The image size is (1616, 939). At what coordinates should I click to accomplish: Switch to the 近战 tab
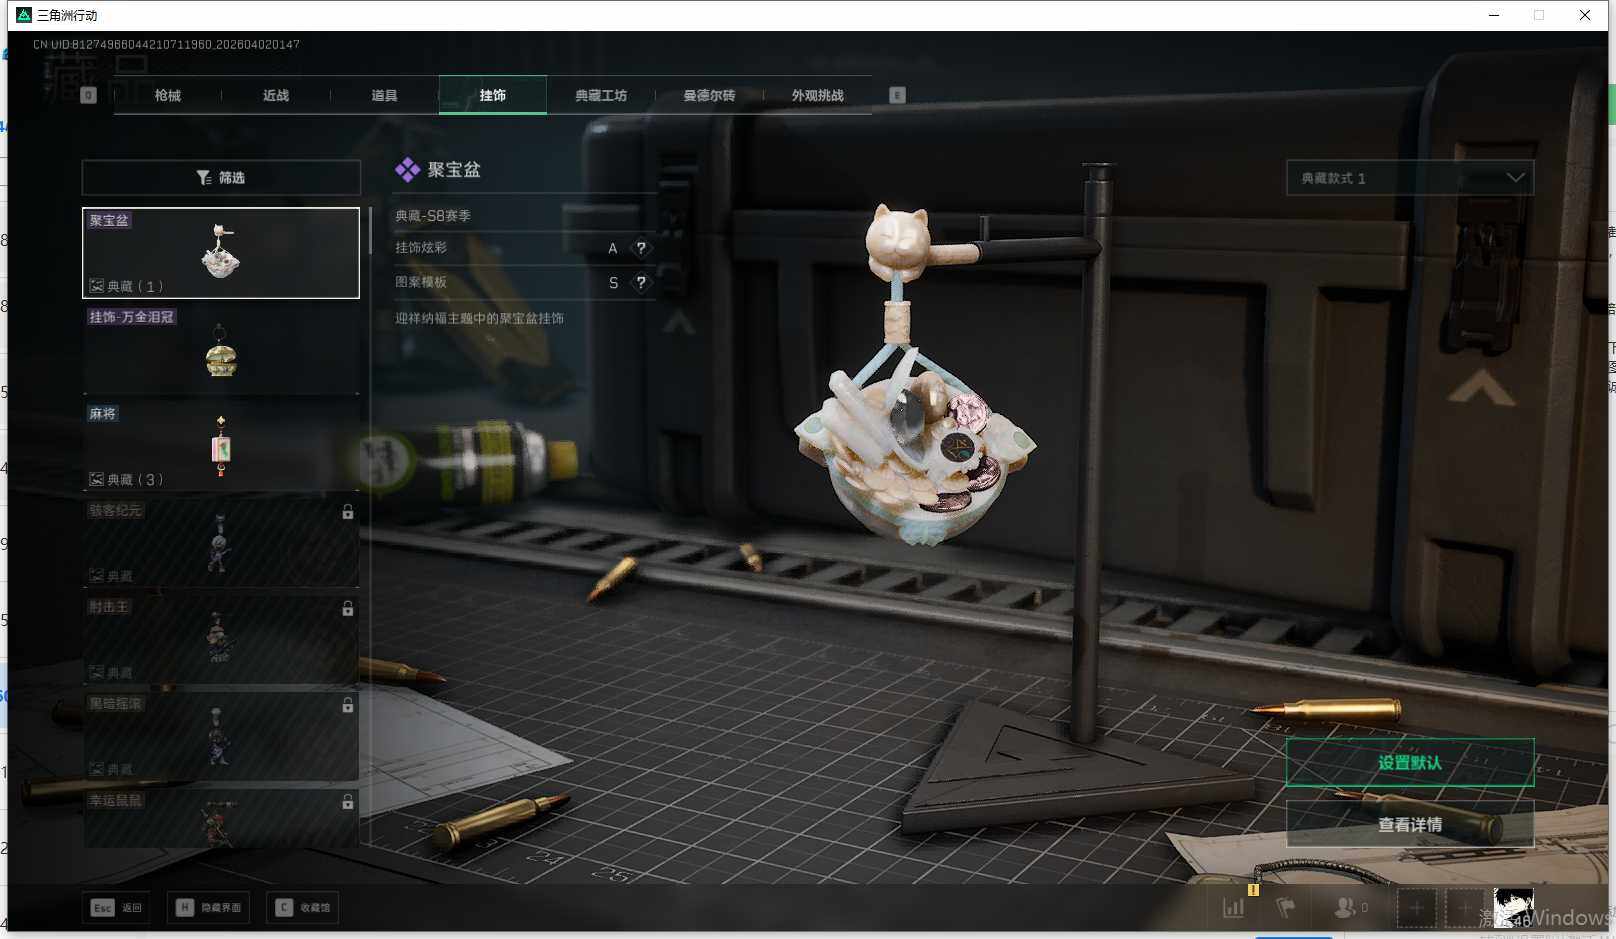[x=276, y=95]
